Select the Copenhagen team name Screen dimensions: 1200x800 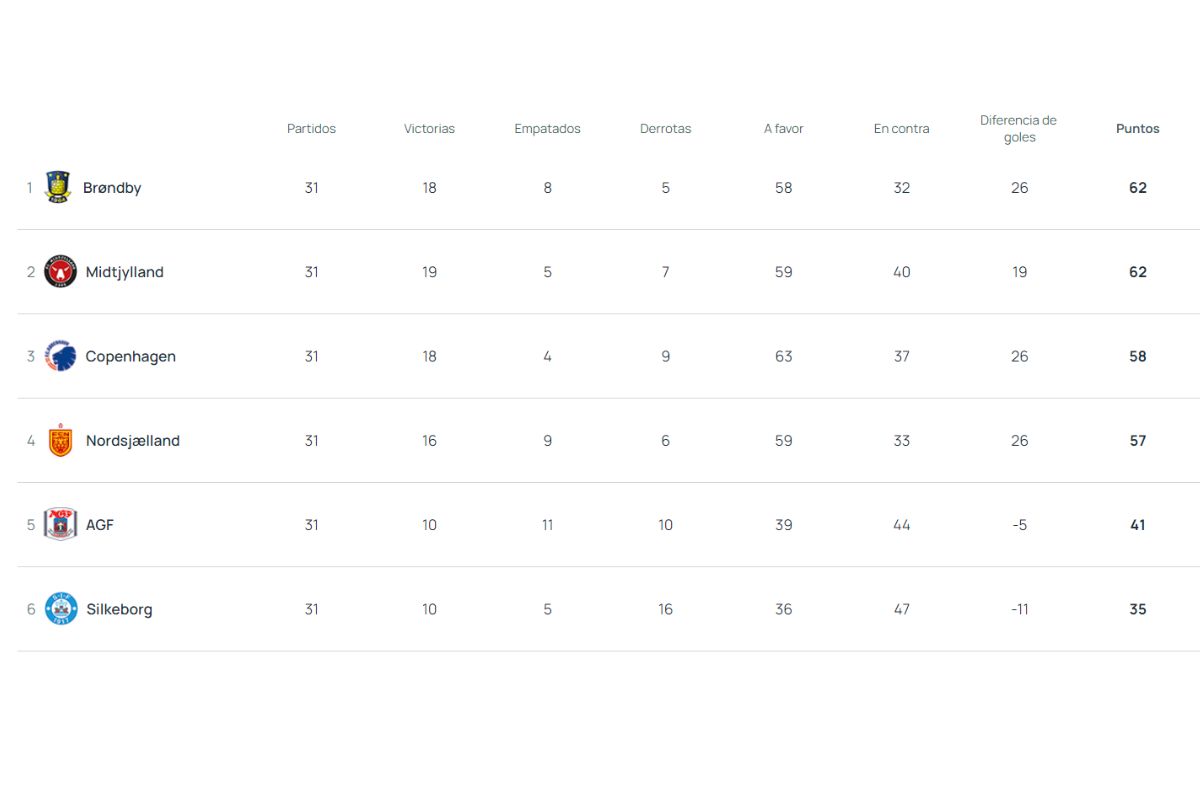pyautogui.click(x=130, y=356)
